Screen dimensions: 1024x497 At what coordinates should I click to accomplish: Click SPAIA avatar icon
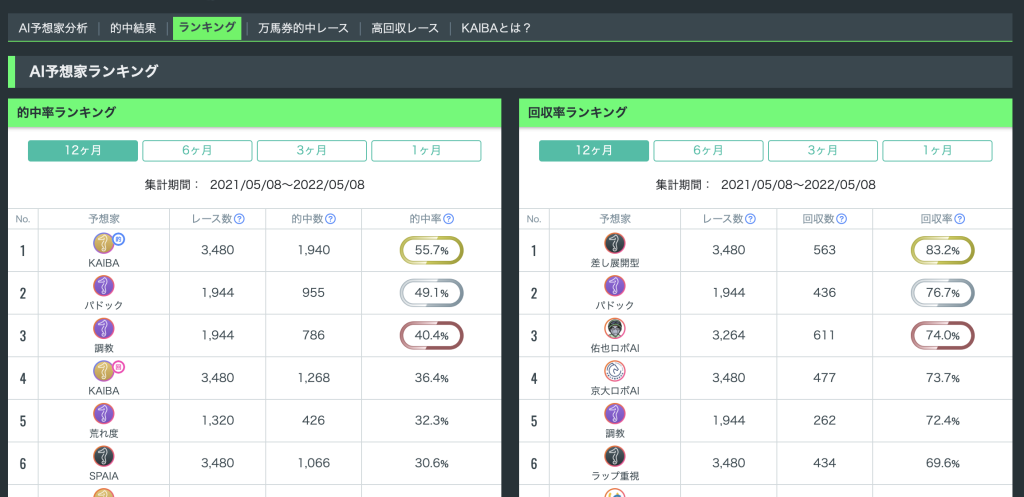[x=104, y=457]
